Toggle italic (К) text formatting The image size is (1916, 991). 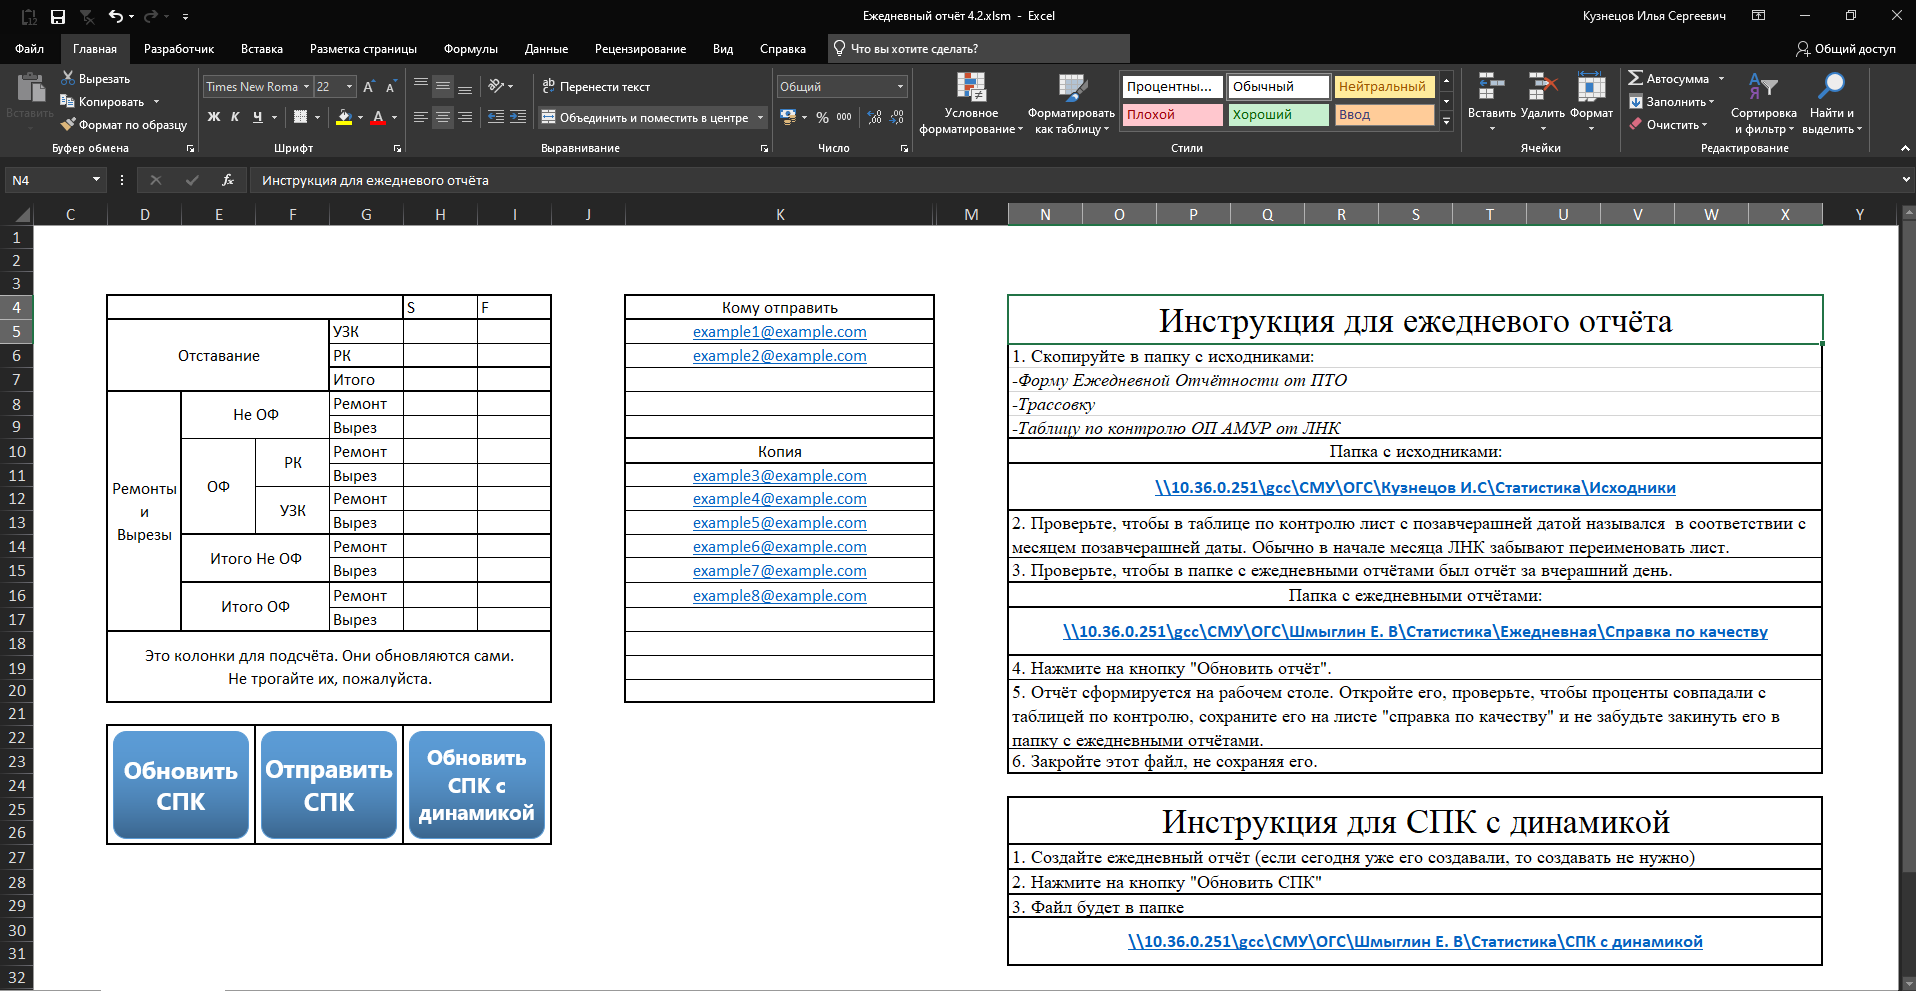point(235,117)
